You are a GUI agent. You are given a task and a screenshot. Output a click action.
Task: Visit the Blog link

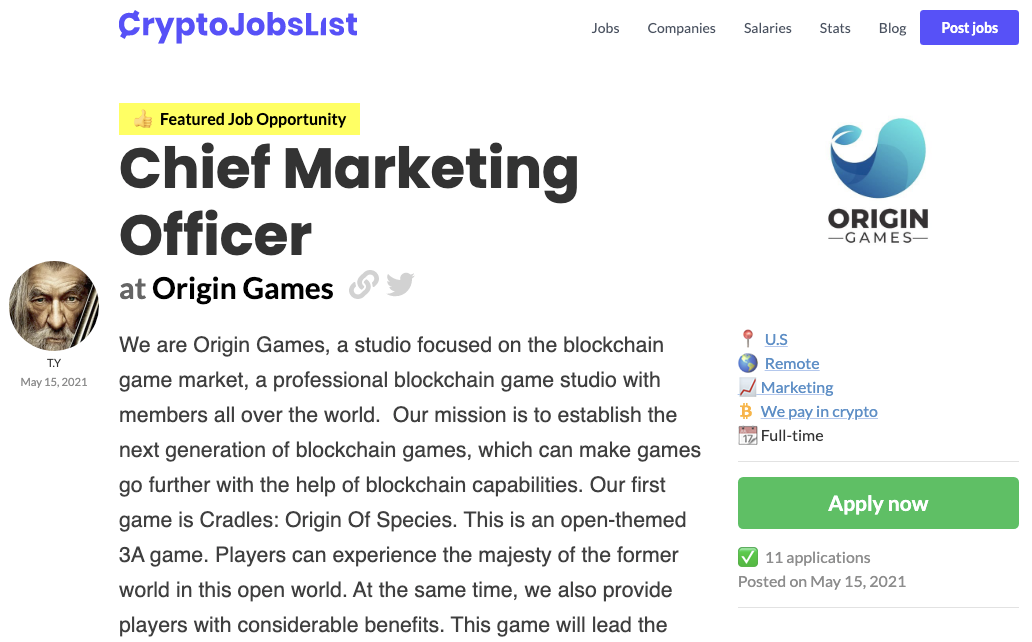pos(892,28)
